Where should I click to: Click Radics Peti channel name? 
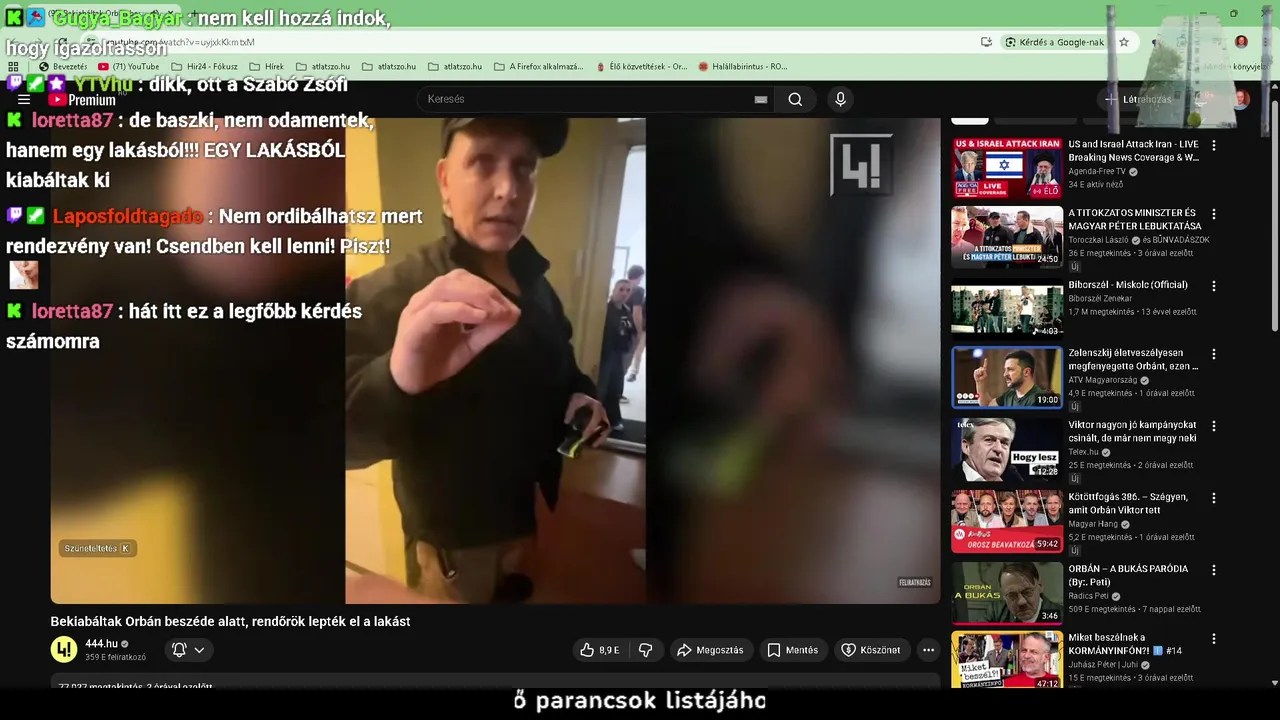click(x=1088, y=596)
